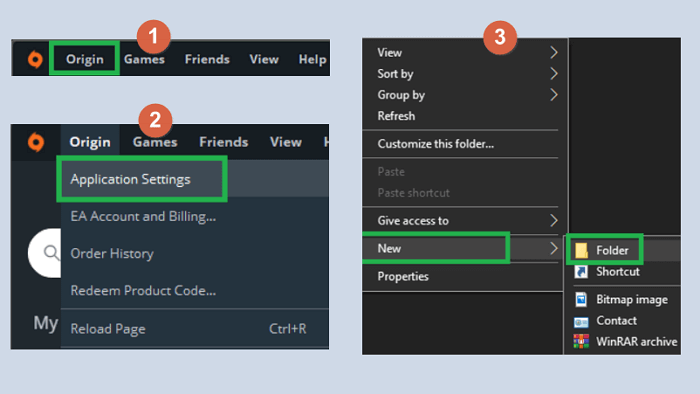Open Origin menu in step 1 bar

[x=84, y=59]
